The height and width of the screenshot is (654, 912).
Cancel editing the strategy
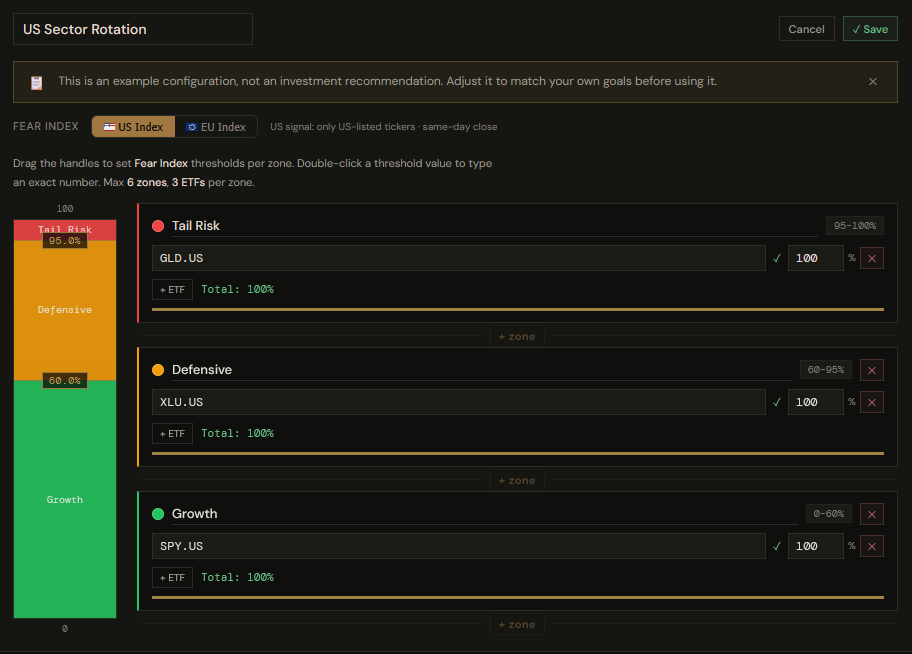pos(806,29)
